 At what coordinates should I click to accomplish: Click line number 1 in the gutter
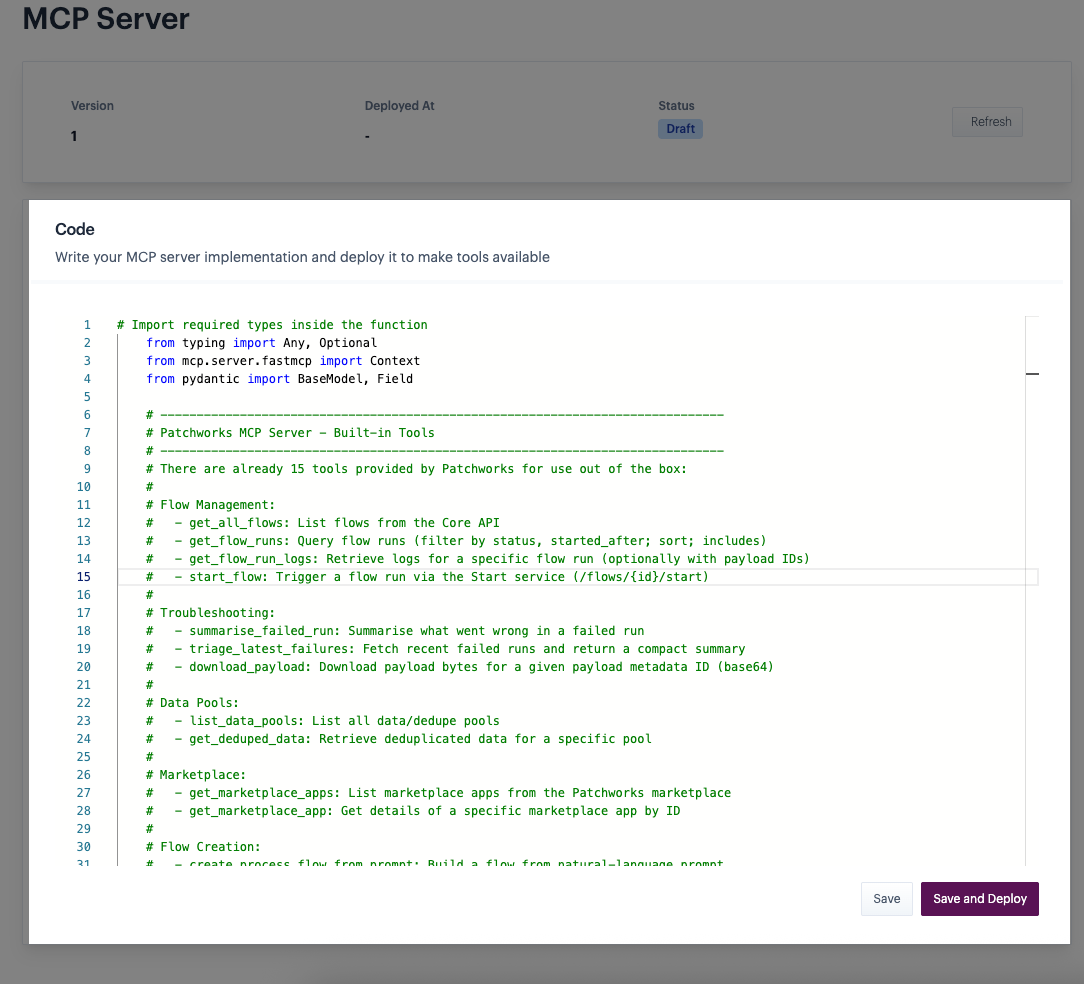(87, 325)
